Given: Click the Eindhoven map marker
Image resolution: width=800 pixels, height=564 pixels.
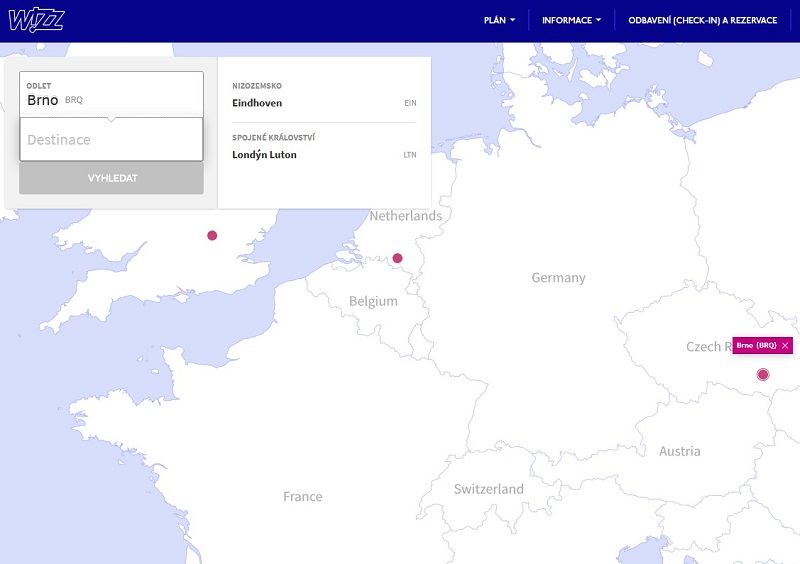Looking at the screenshot, I should coord(397,258).
